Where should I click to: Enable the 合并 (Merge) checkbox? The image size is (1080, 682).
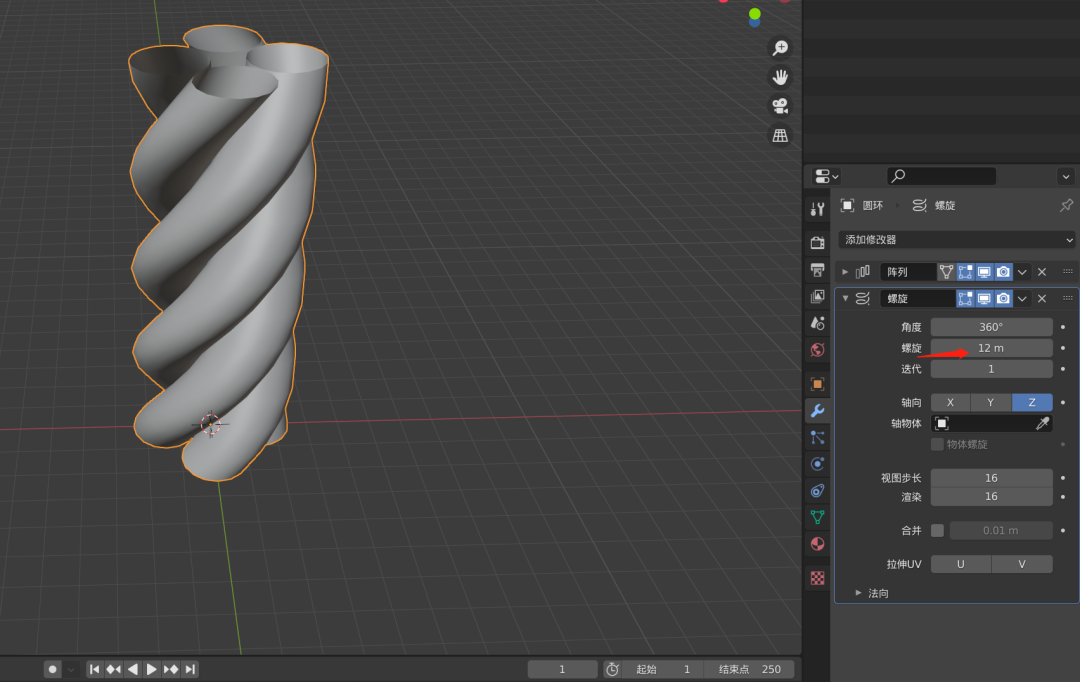pyautogui.click(x=937, y=530)
